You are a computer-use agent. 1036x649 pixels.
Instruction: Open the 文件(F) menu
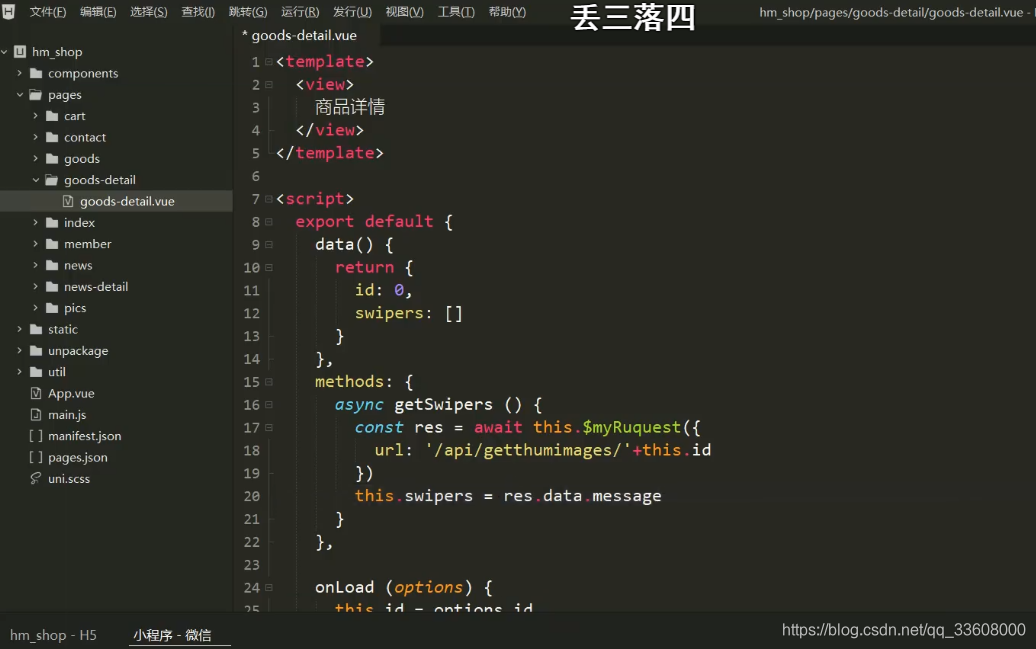pos(48,12)
